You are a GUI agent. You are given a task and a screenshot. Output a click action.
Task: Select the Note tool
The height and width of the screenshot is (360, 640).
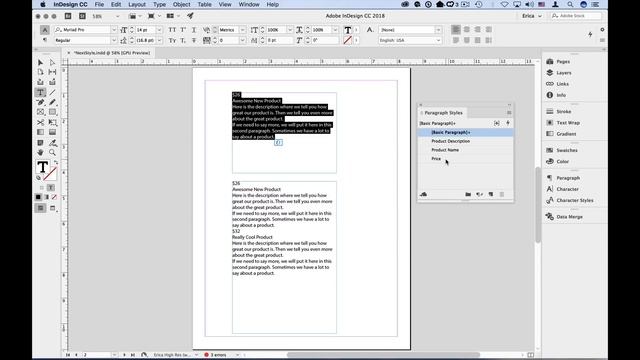[40, 142]
